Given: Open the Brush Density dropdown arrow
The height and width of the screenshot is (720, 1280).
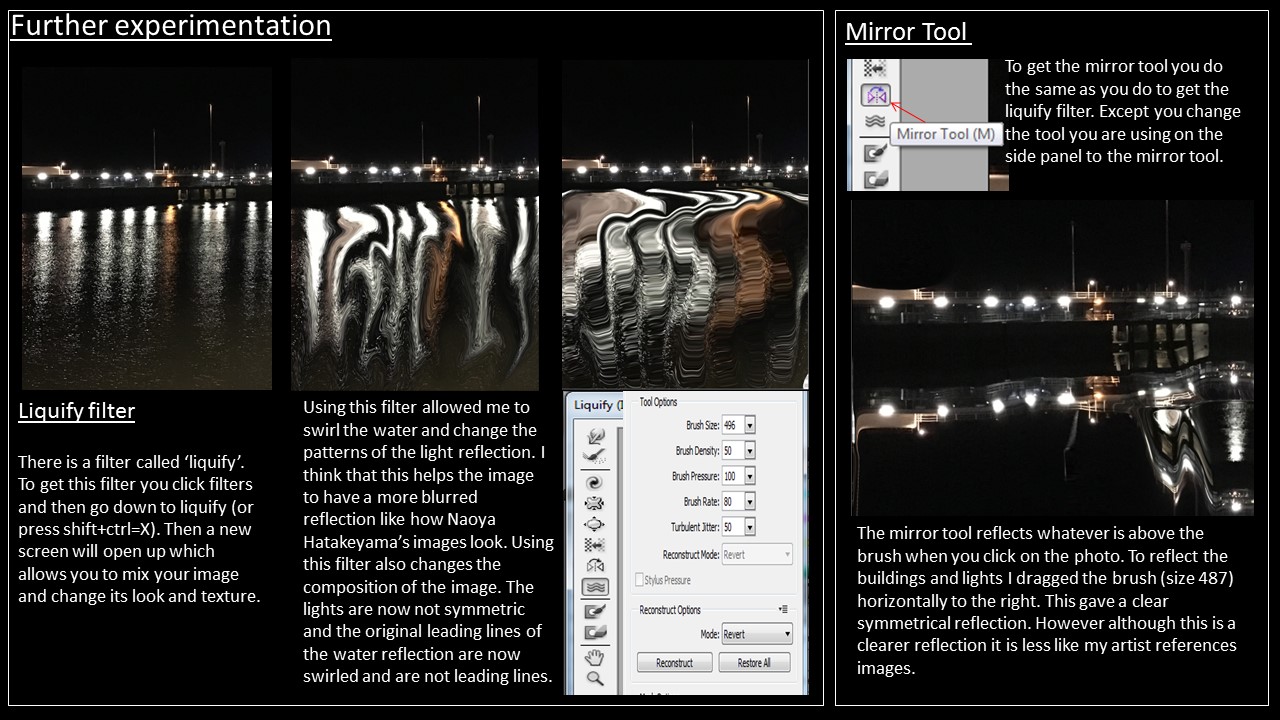Looking at the screenshot, I should coord(750,451).
